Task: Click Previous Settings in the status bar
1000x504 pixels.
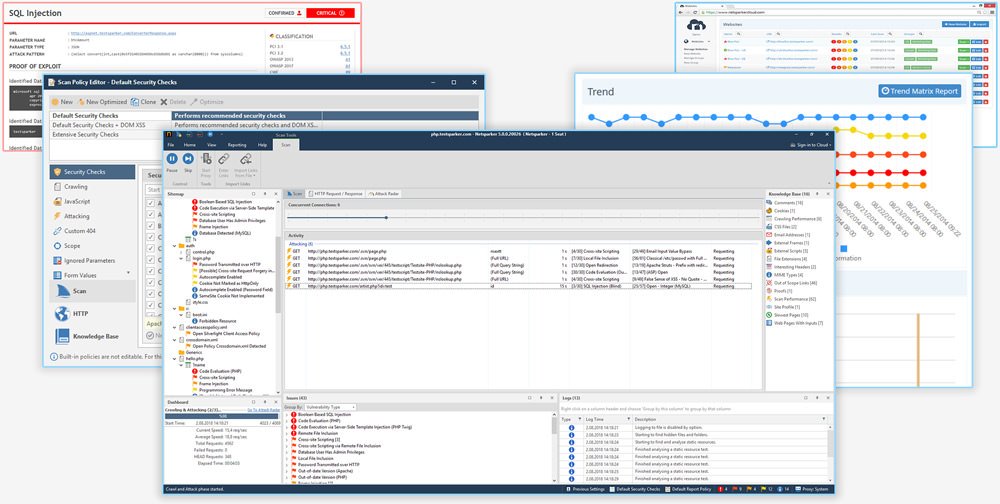Action: point(586,489)
